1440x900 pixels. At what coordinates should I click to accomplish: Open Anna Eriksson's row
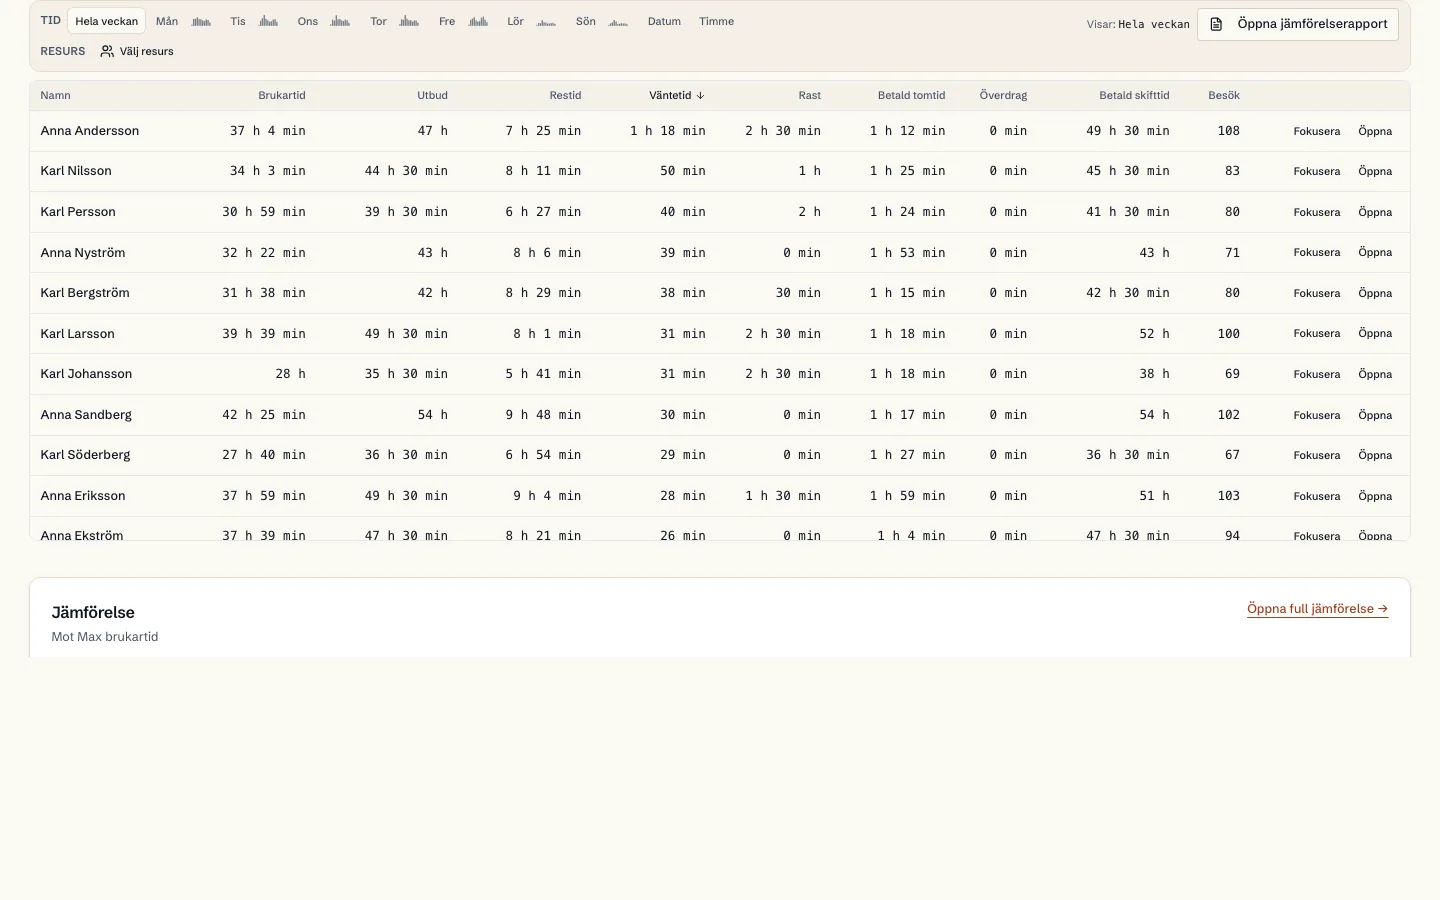click(x=1375, y=496)
